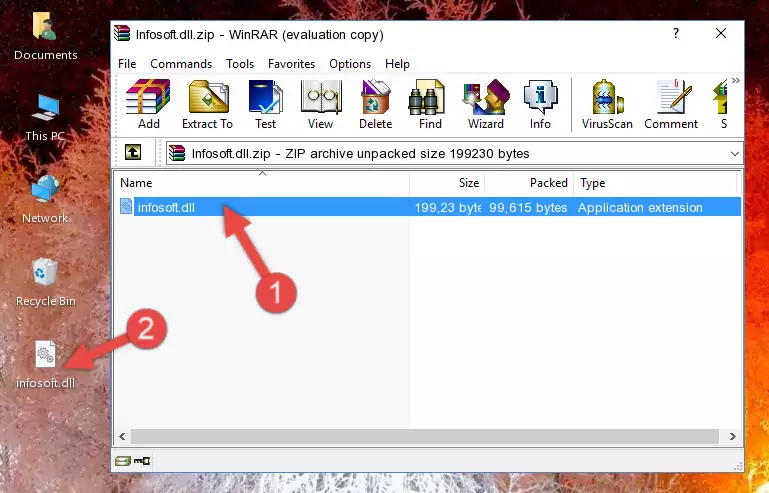
Task: Click the Delete toolbar icon
Action: click(x=376, y=104)
